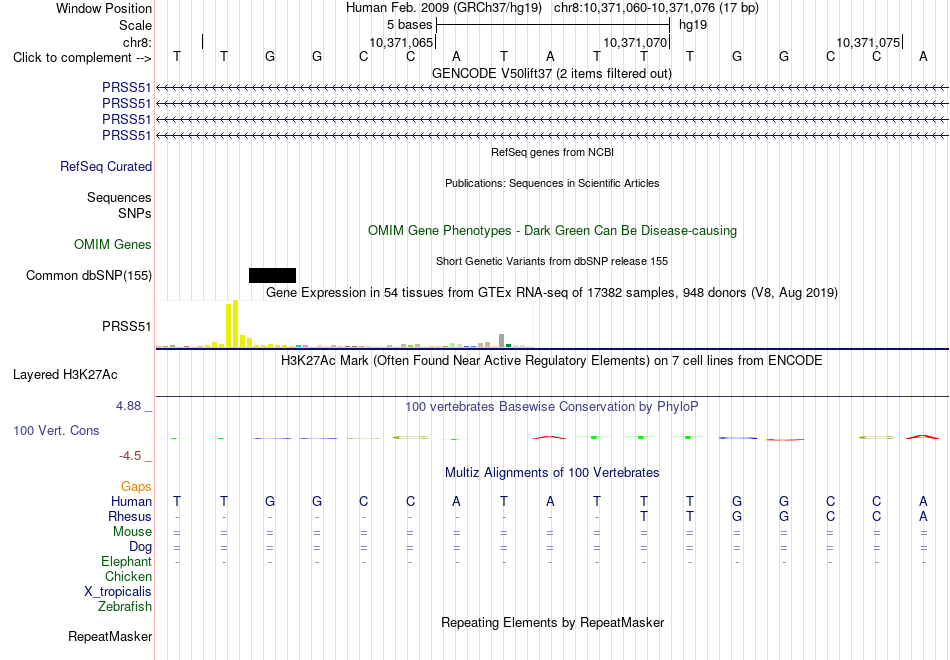Click the black Common dbSNP(155) variant block
Viewport: 950px width, 660px height.
point(272,276)
